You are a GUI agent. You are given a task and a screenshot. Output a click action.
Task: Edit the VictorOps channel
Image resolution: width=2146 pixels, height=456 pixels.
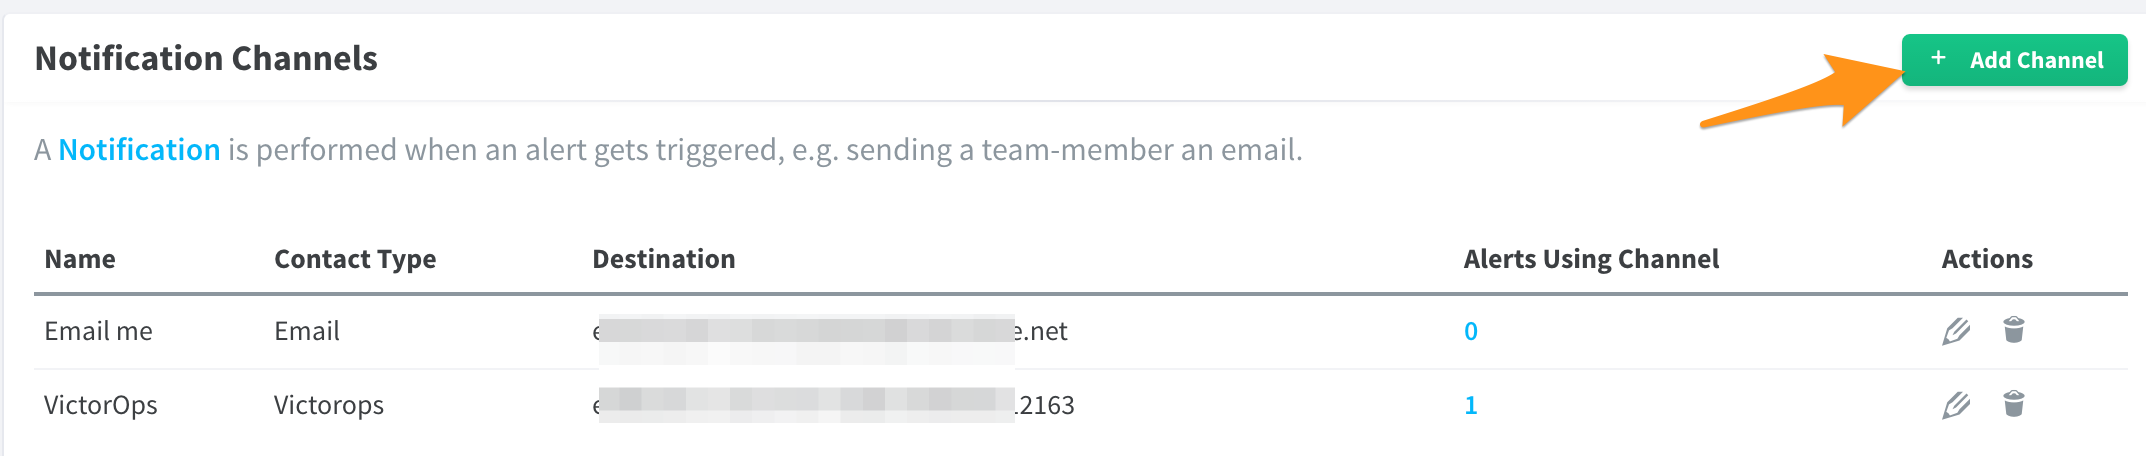[1956, 405]
